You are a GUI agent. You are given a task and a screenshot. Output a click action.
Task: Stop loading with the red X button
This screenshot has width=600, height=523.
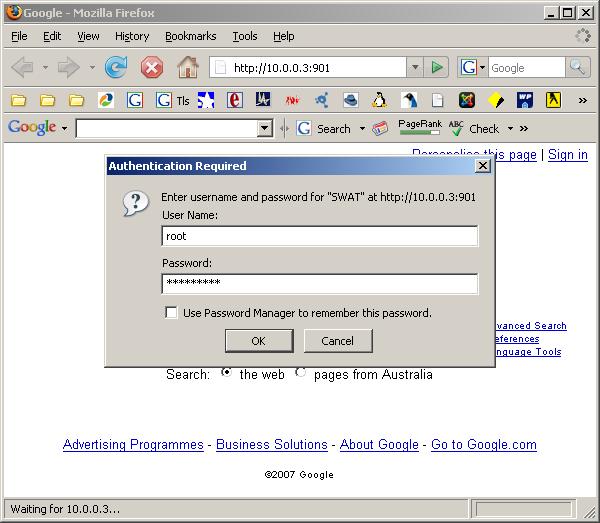pyautogui.click(x=152, y=68)
